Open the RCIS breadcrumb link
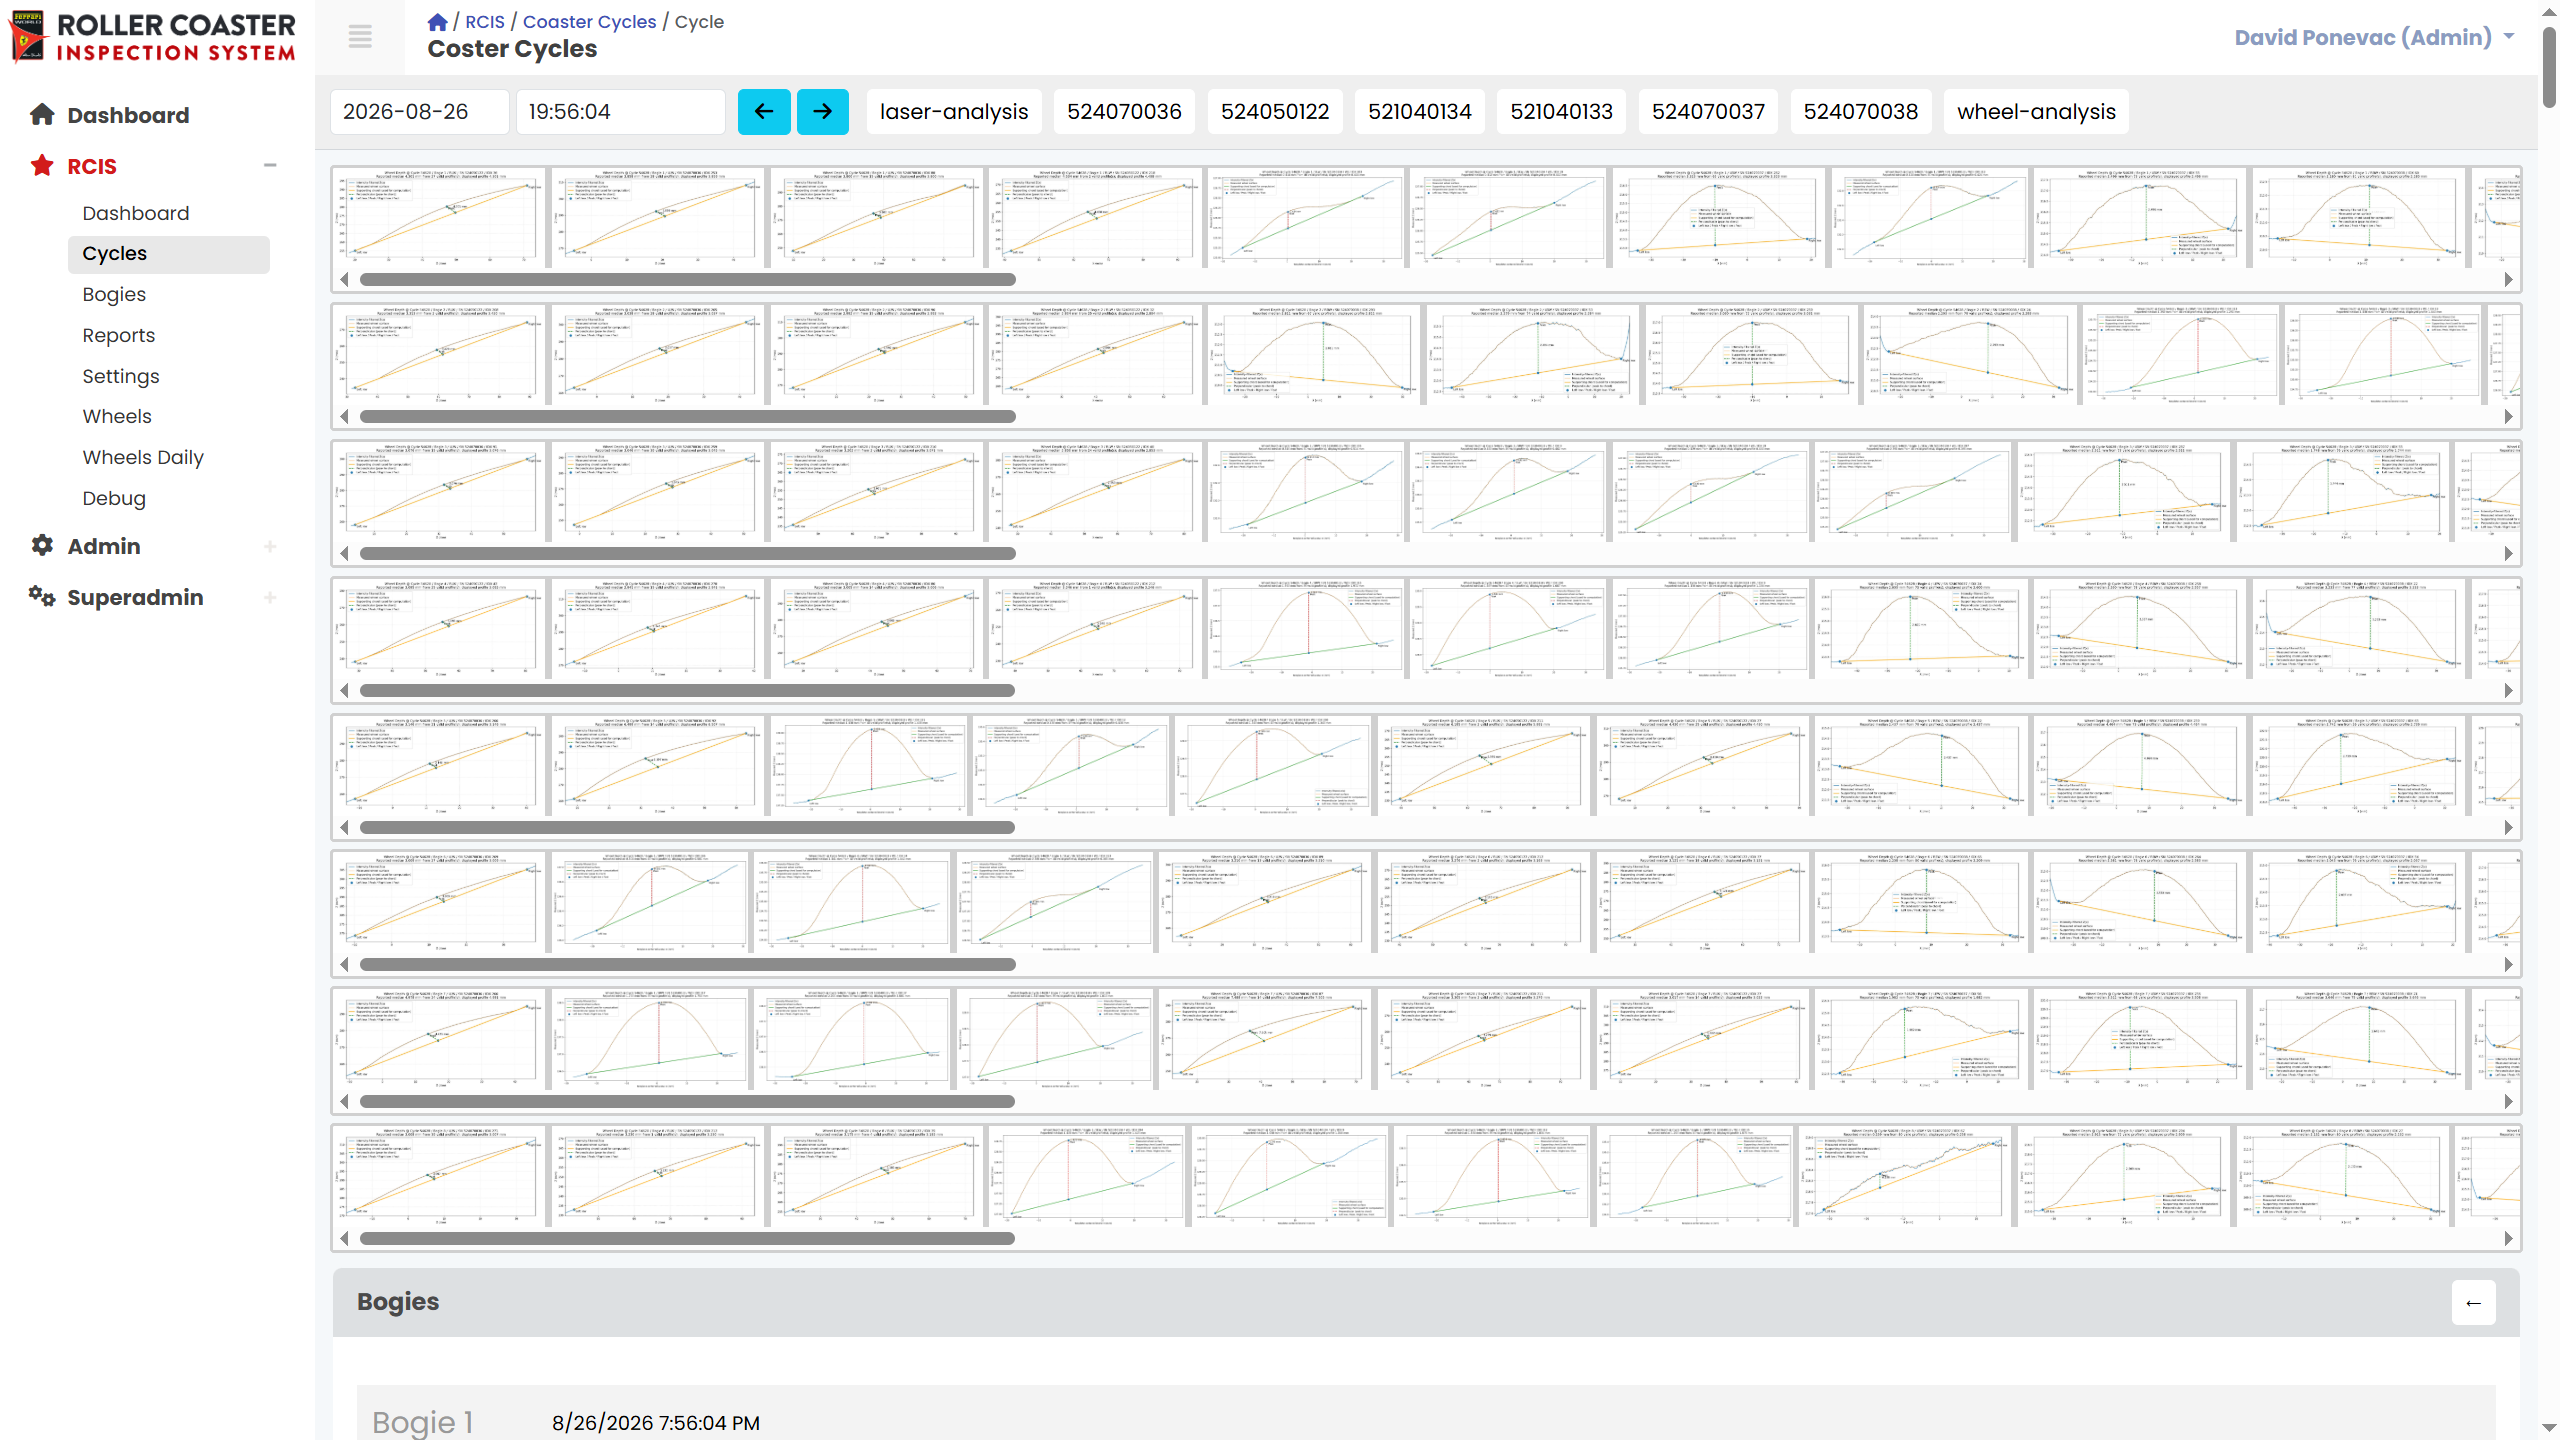Image resolution: width=2560 pixels, height=1440 pixels. tap(485, 22)
